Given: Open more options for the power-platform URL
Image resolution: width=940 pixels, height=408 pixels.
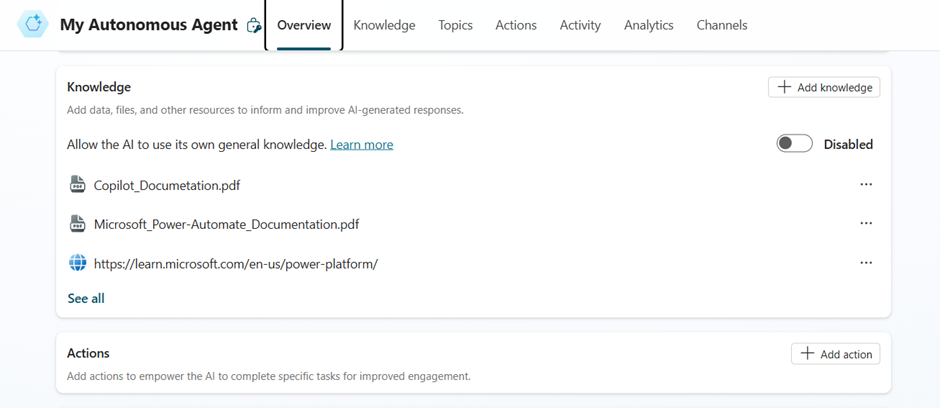Looking at the screenshot, I should (x=865, y=263).
